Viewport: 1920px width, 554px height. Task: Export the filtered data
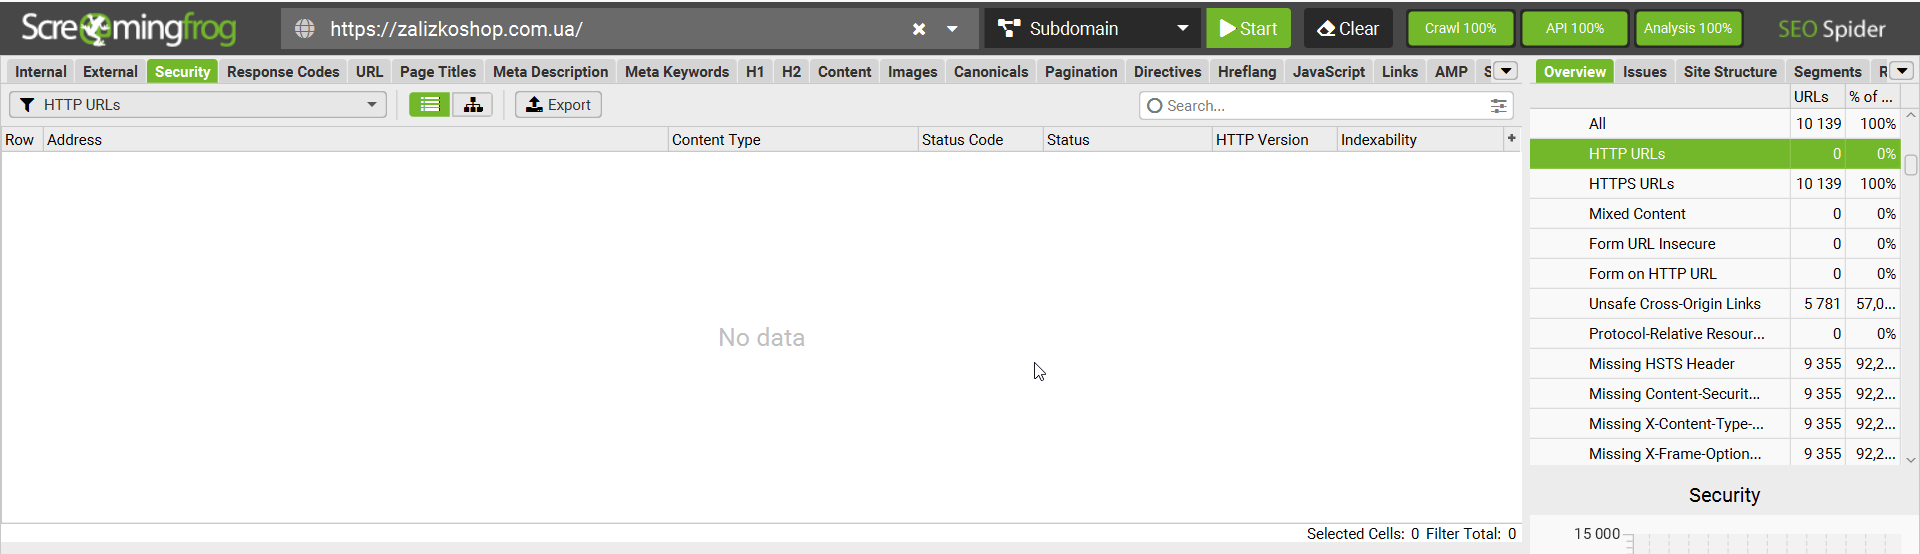(558, 104)
